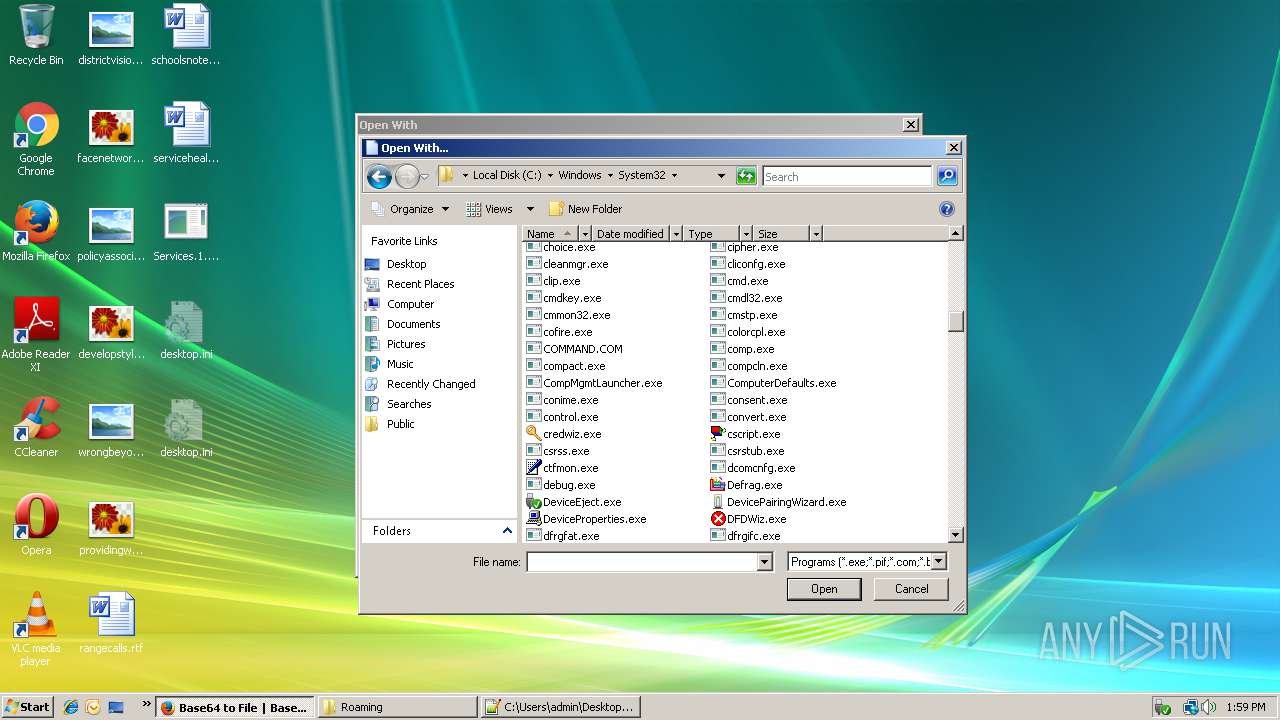Open the Views dropdown arrow
This screenshot has width=1280, height=720.
(530, 209)
